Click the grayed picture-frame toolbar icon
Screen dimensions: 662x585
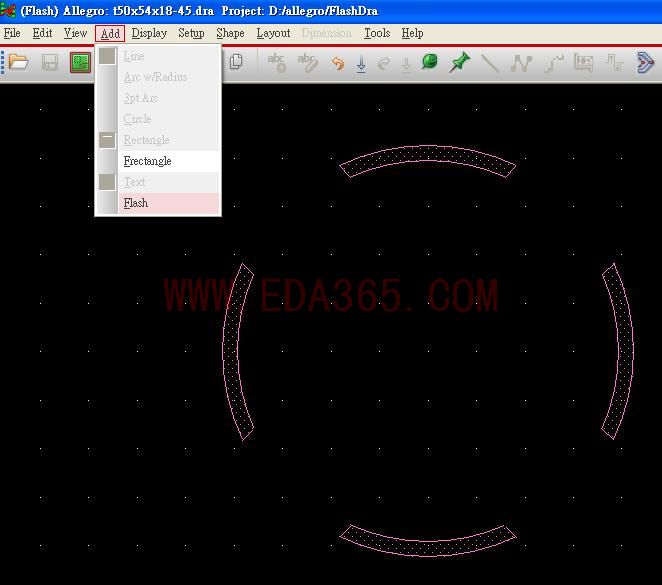tap(583, 63)
